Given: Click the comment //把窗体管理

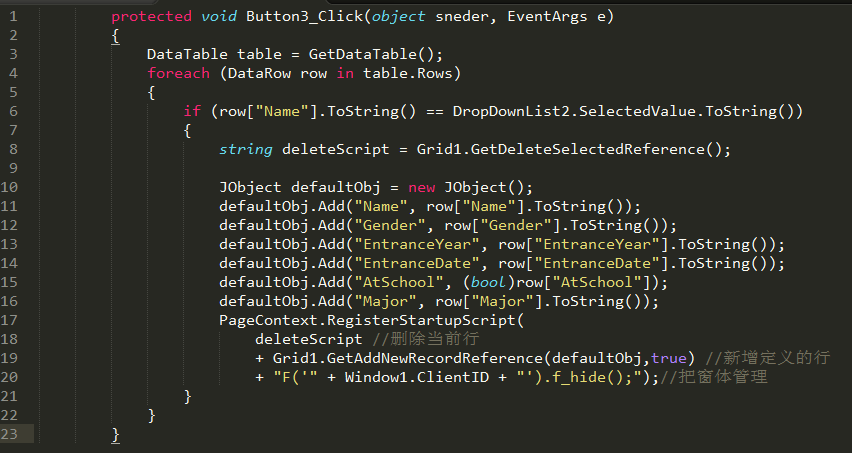Looking at the screenshot, I should click(x=713, y=377).
